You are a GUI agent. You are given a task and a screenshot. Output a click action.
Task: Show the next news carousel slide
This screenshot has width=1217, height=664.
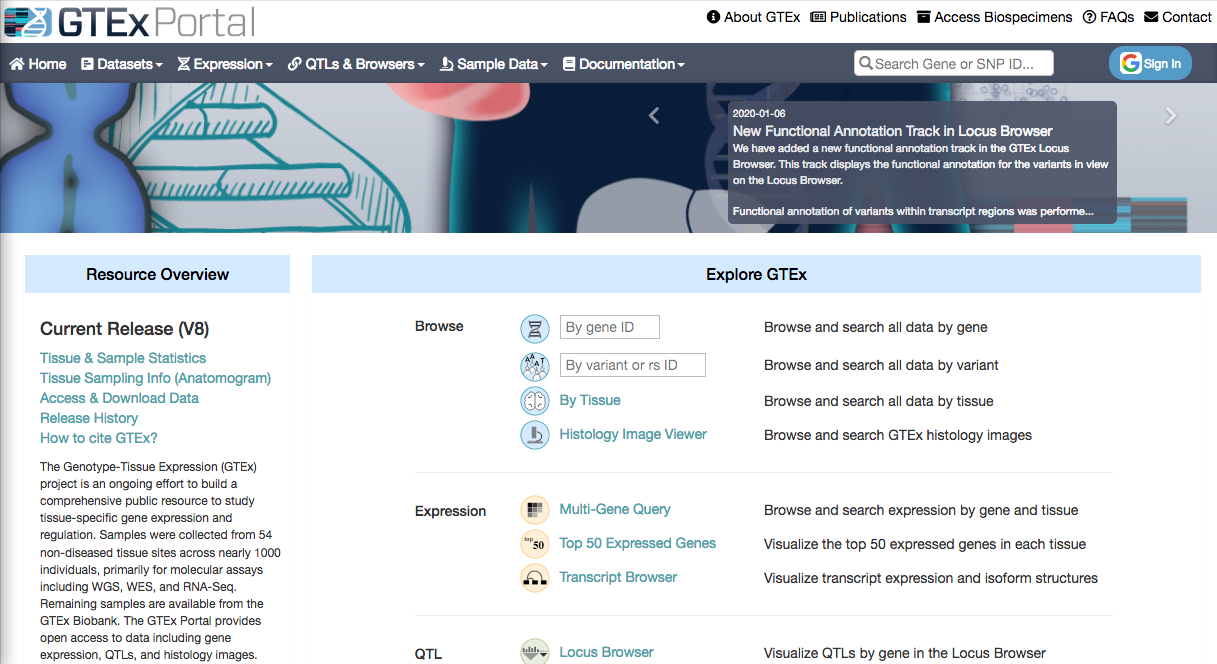click(x=1171, y=116)
